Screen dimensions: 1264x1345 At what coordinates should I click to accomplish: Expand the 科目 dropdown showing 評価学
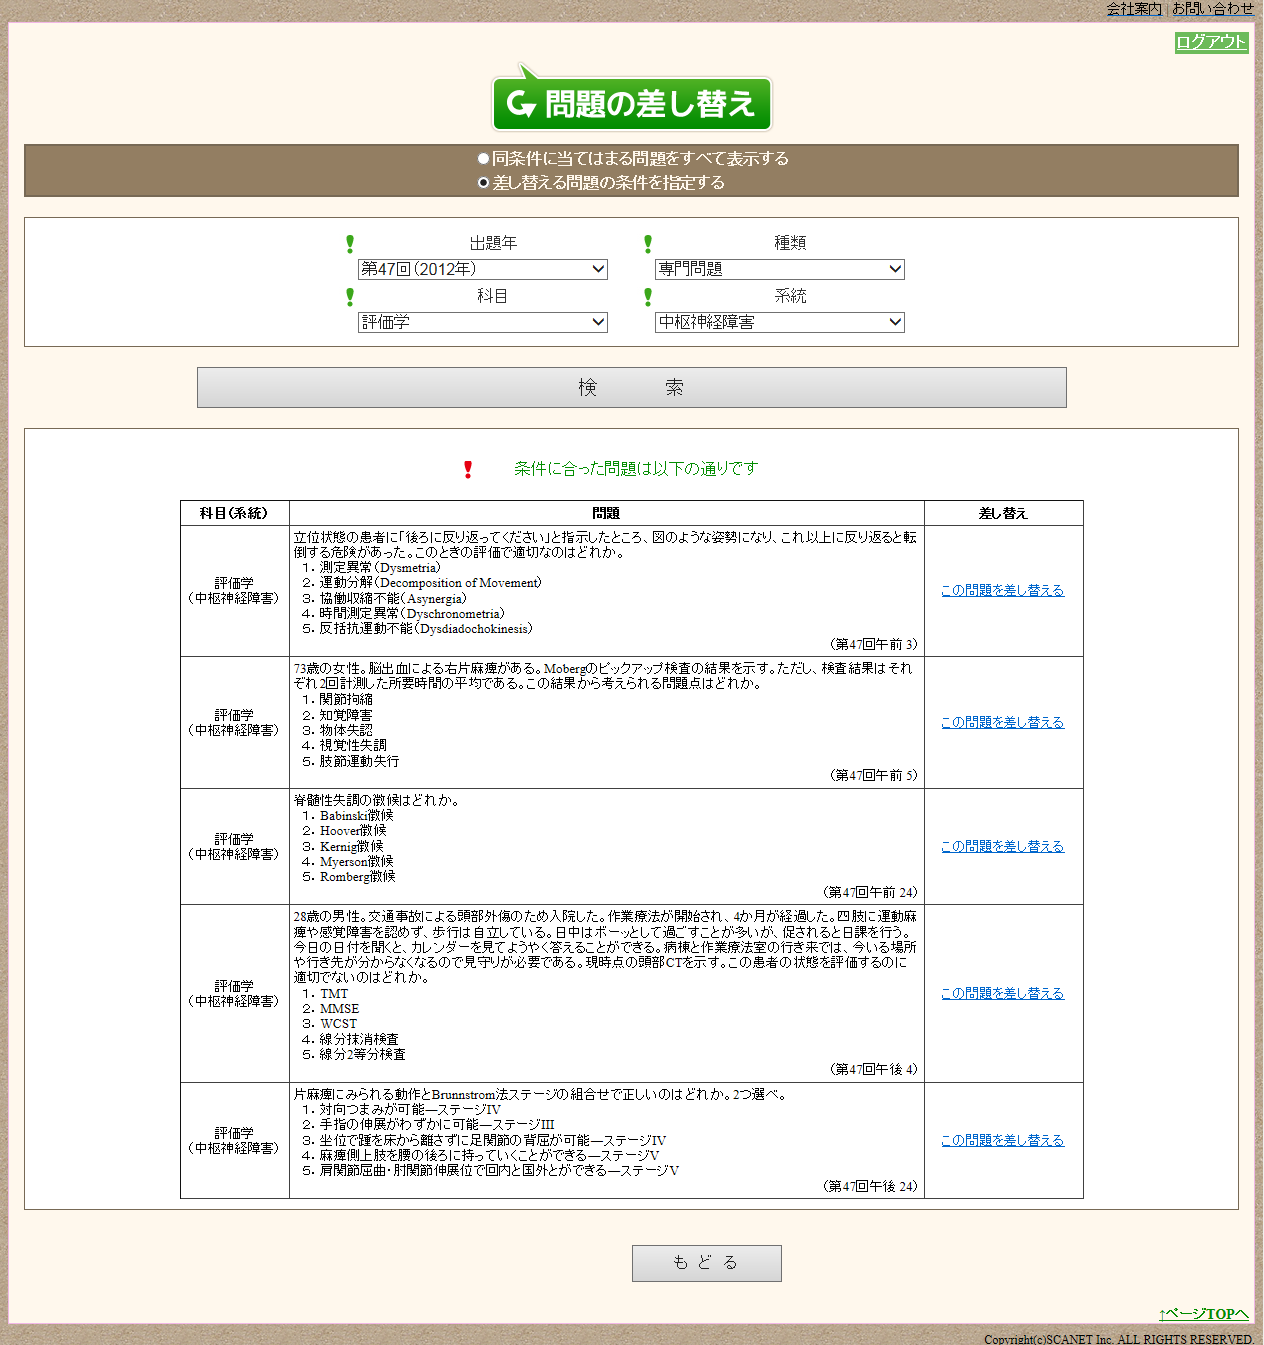point(483,322)
